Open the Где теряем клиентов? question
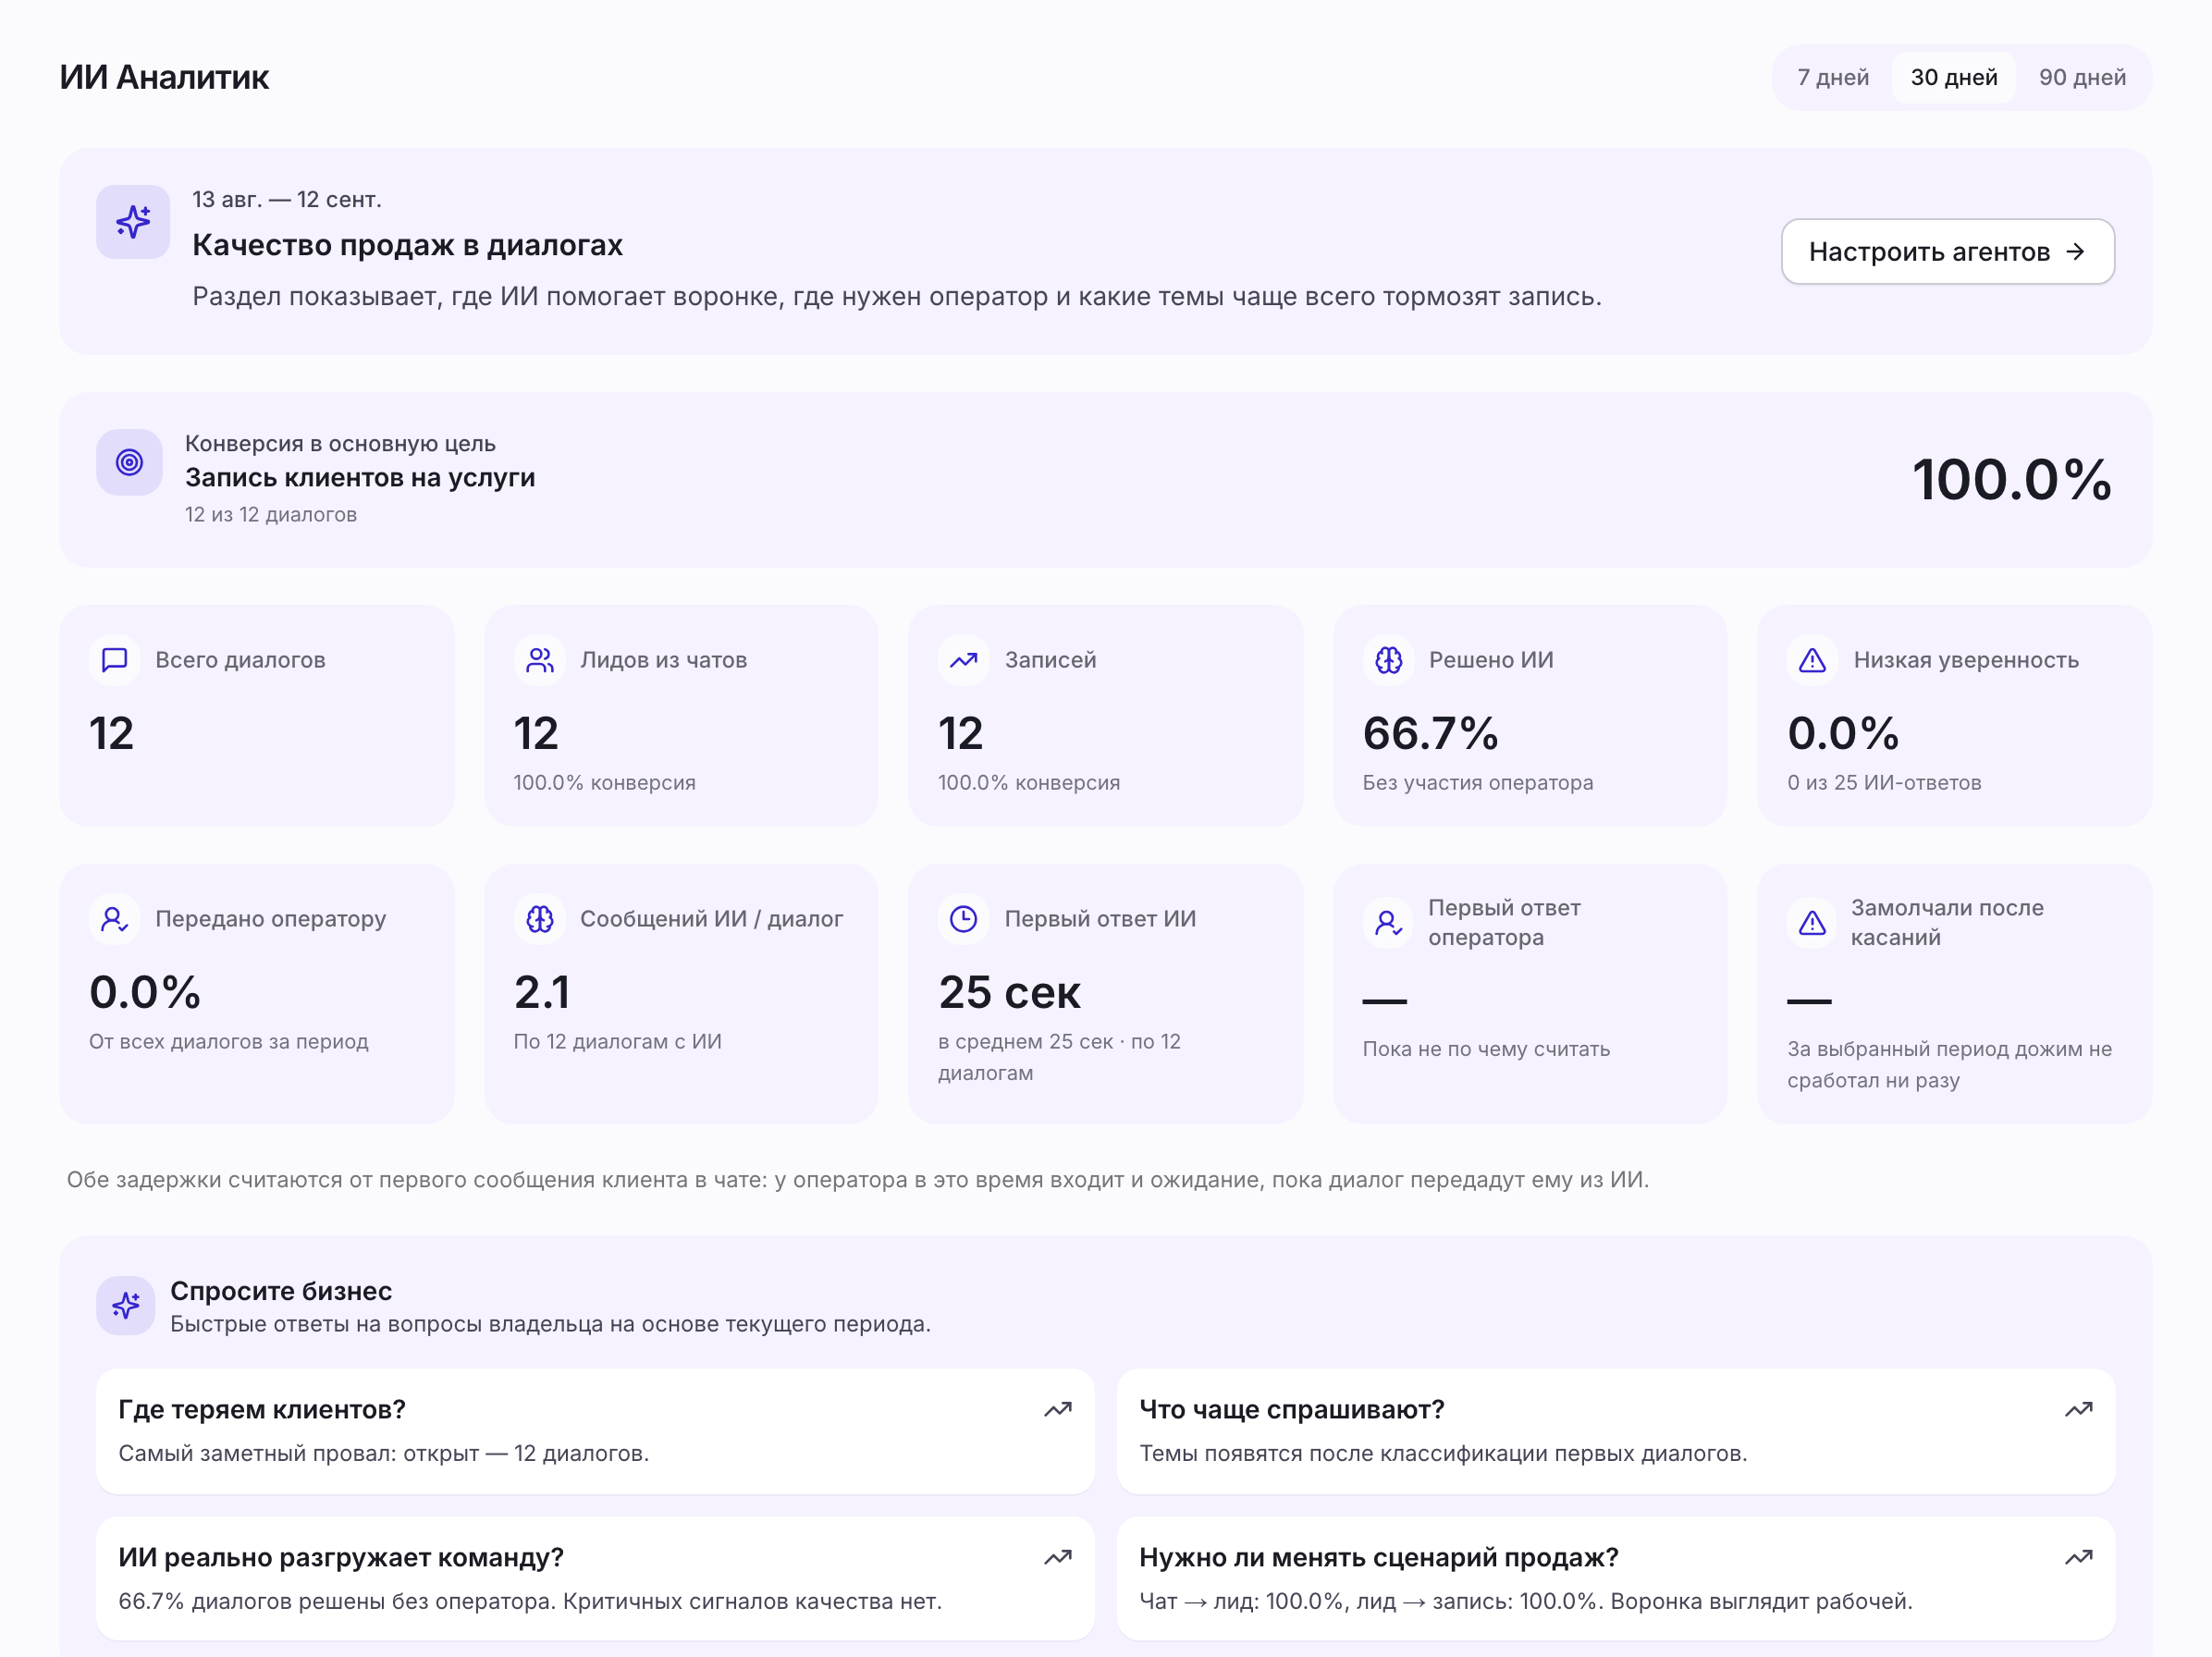2212x1657 pixels. tap(595, 1431)
